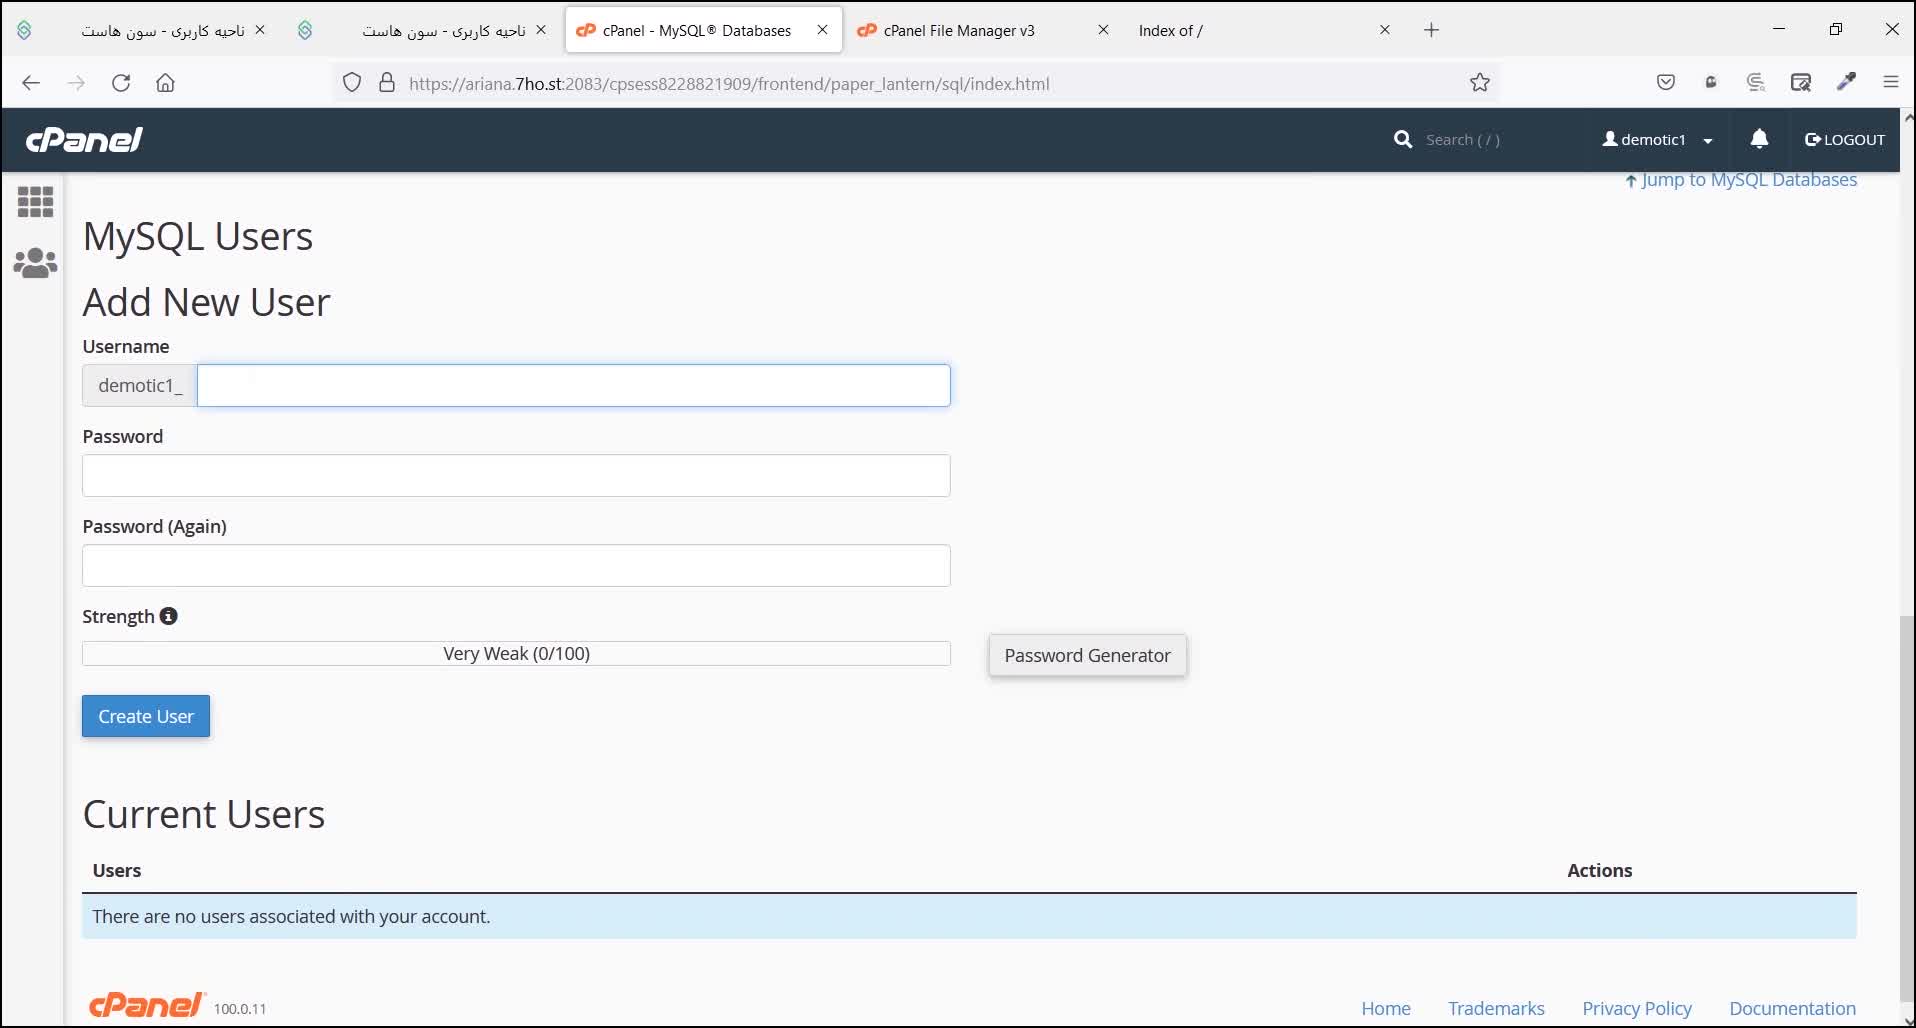Switch to cPanel File Manager v3 tab
Screen dimensions: 1916x1028
click(958, 30)
